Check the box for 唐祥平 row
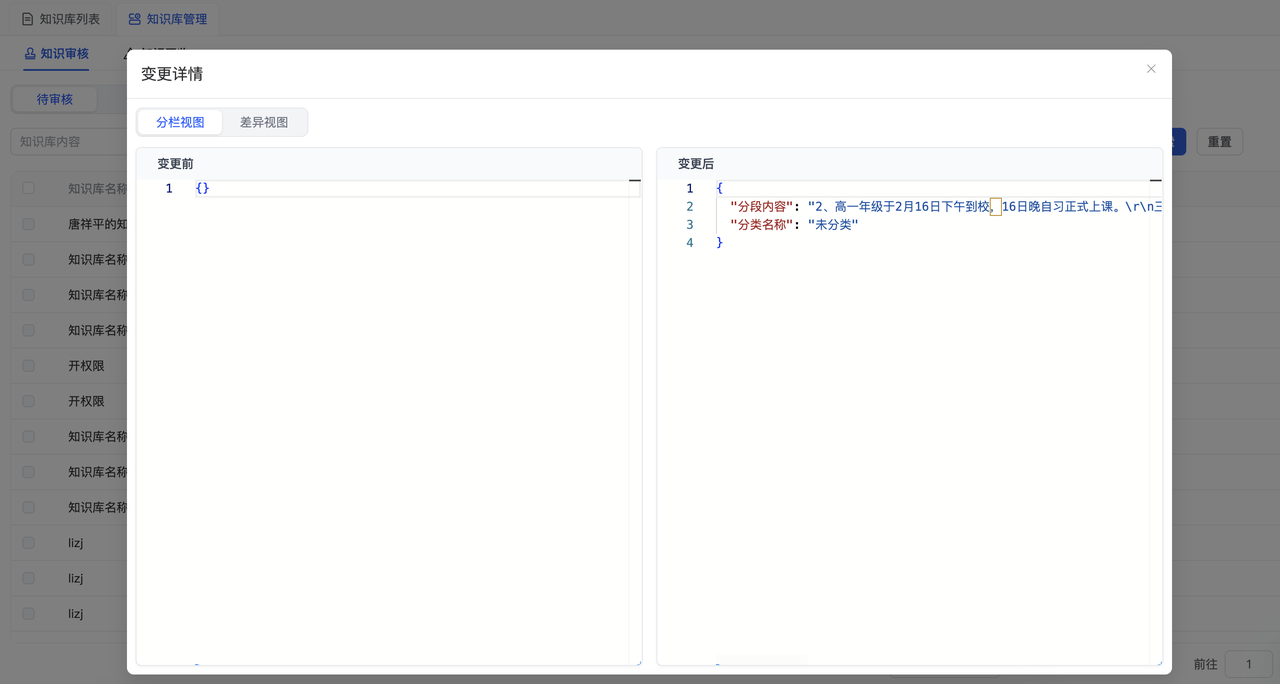The height and width of the screenshot is (684, 1280). click(x=28, y=224)
